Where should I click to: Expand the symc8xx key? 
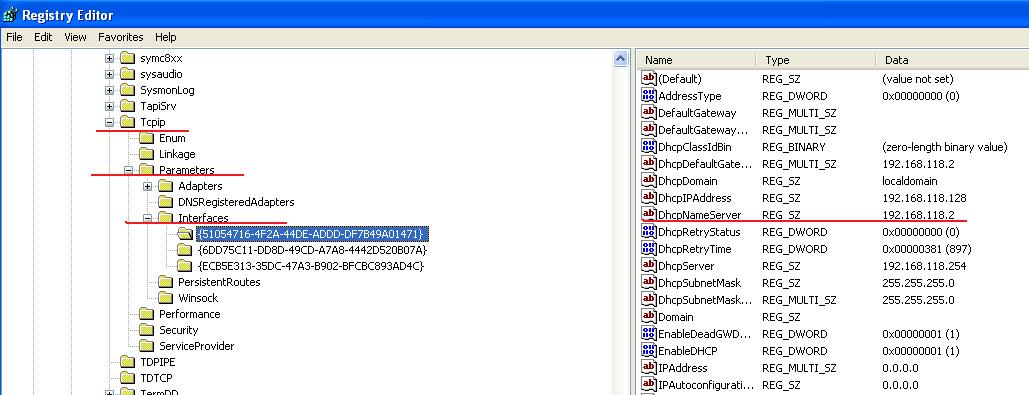point(110,58)
